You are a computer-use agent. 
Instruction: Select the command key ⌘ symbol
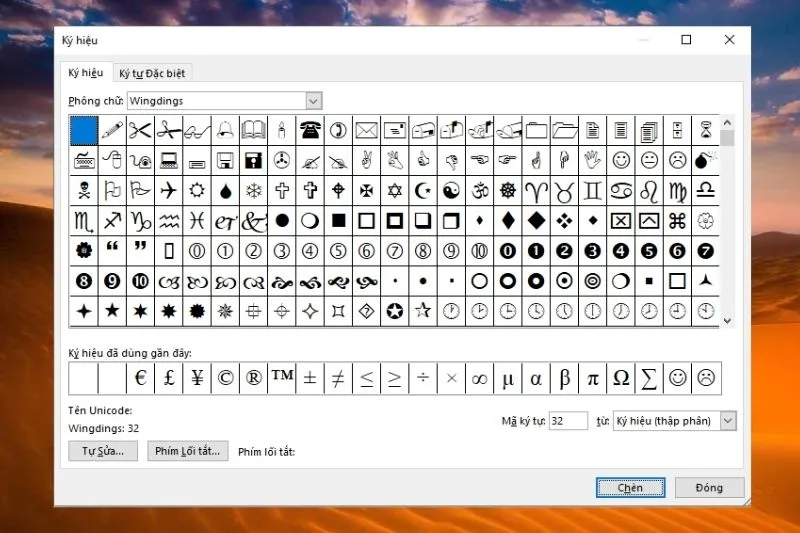coord(677,221)
